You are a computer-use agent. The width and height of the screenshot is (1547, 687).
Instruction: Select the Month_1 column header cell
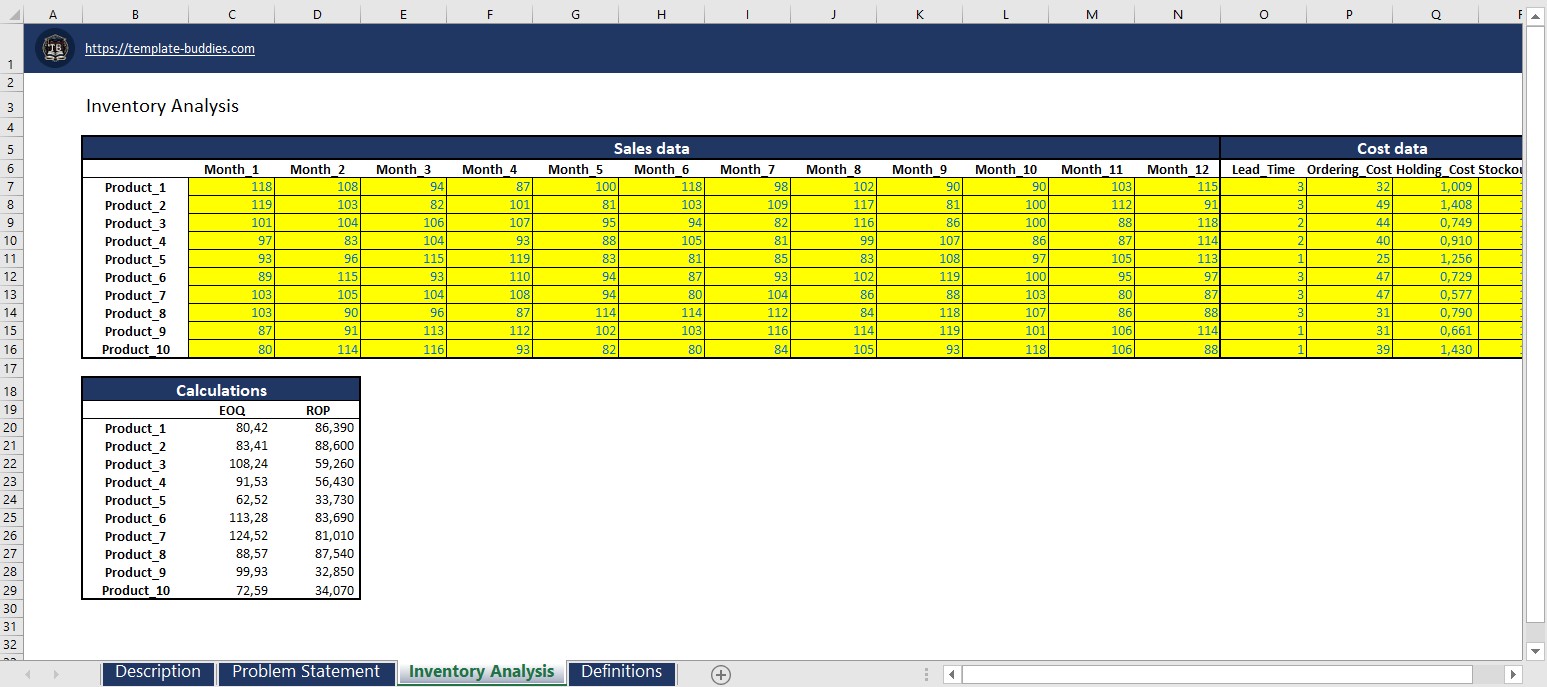click(231, 169)
